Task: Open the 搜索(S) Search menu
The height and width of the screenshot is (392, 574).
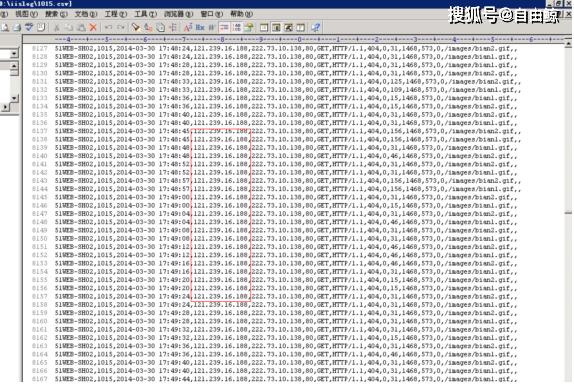Action: pyautogui.click(x=56, y=14)
